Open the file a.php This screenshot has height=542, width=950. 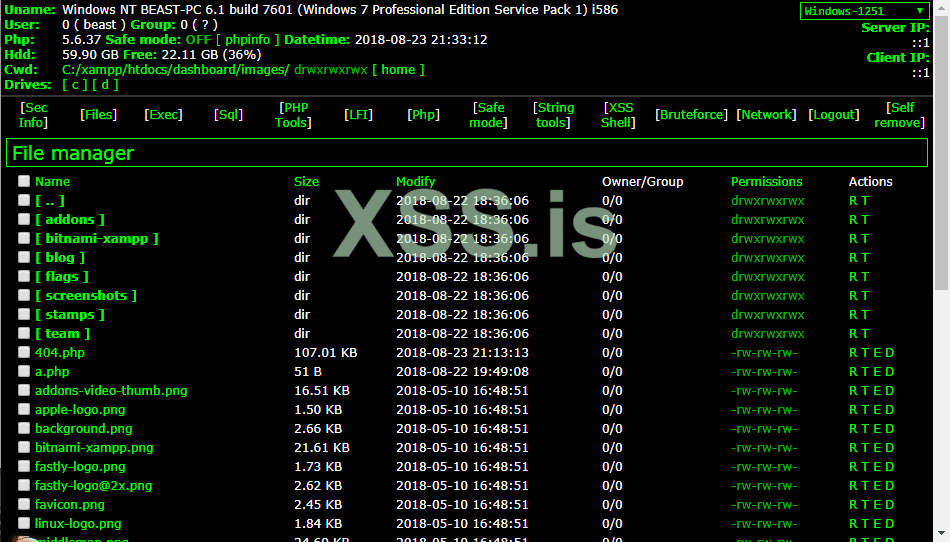click(x=52, y=371)
